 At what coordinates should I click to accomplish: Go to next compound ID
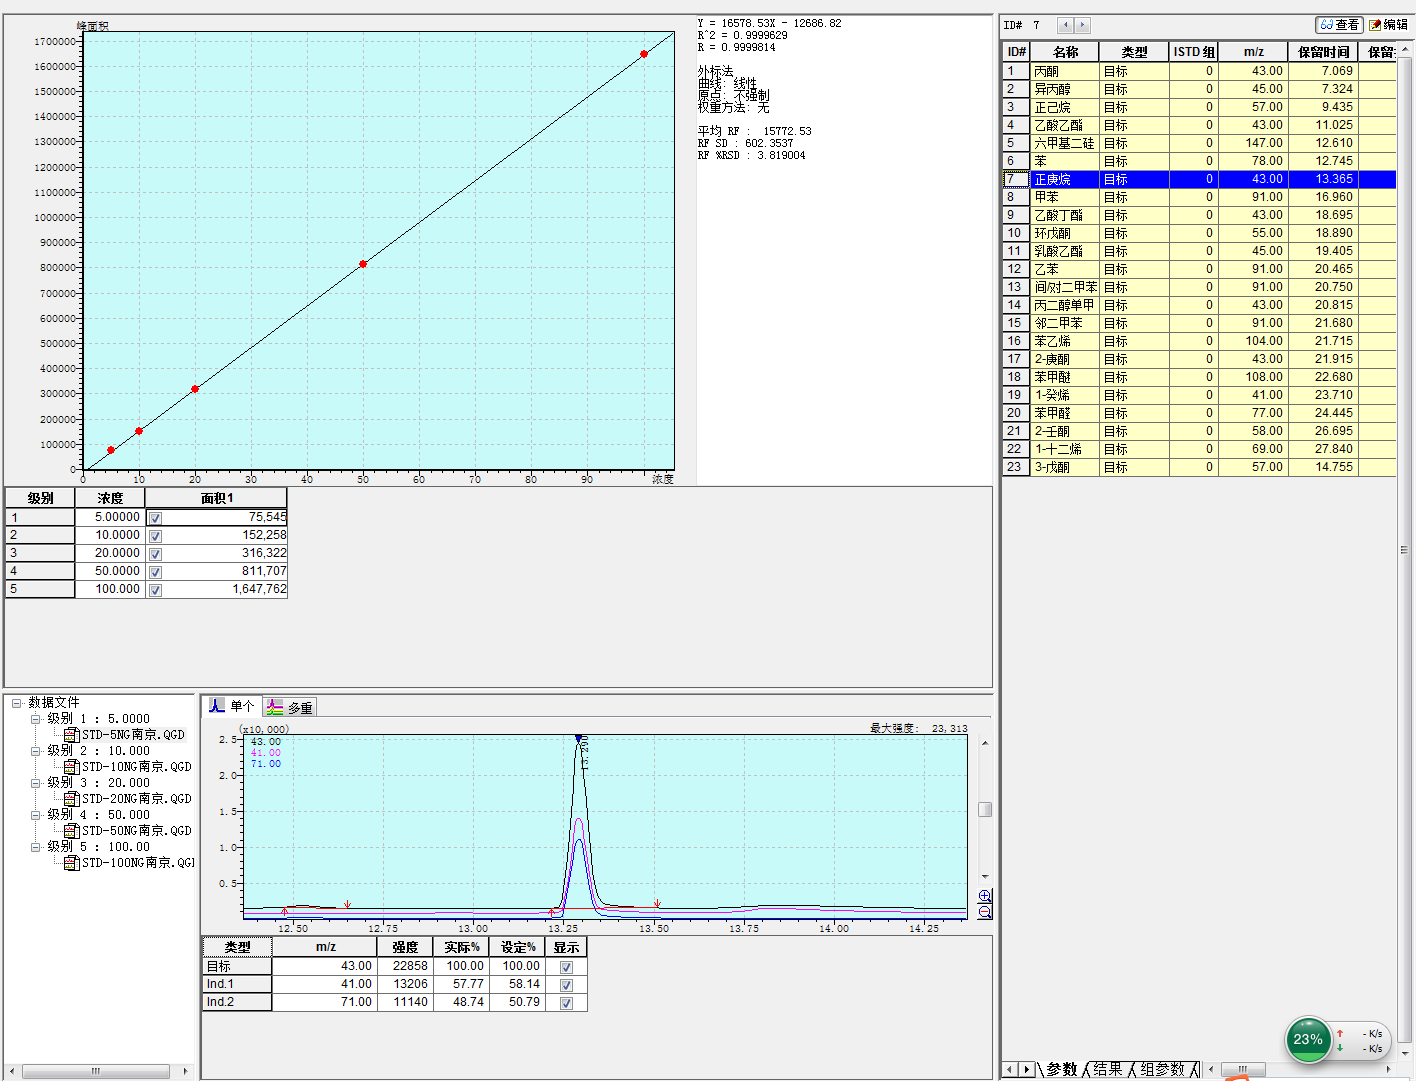pyautogui.click(x=1082, y=25)
